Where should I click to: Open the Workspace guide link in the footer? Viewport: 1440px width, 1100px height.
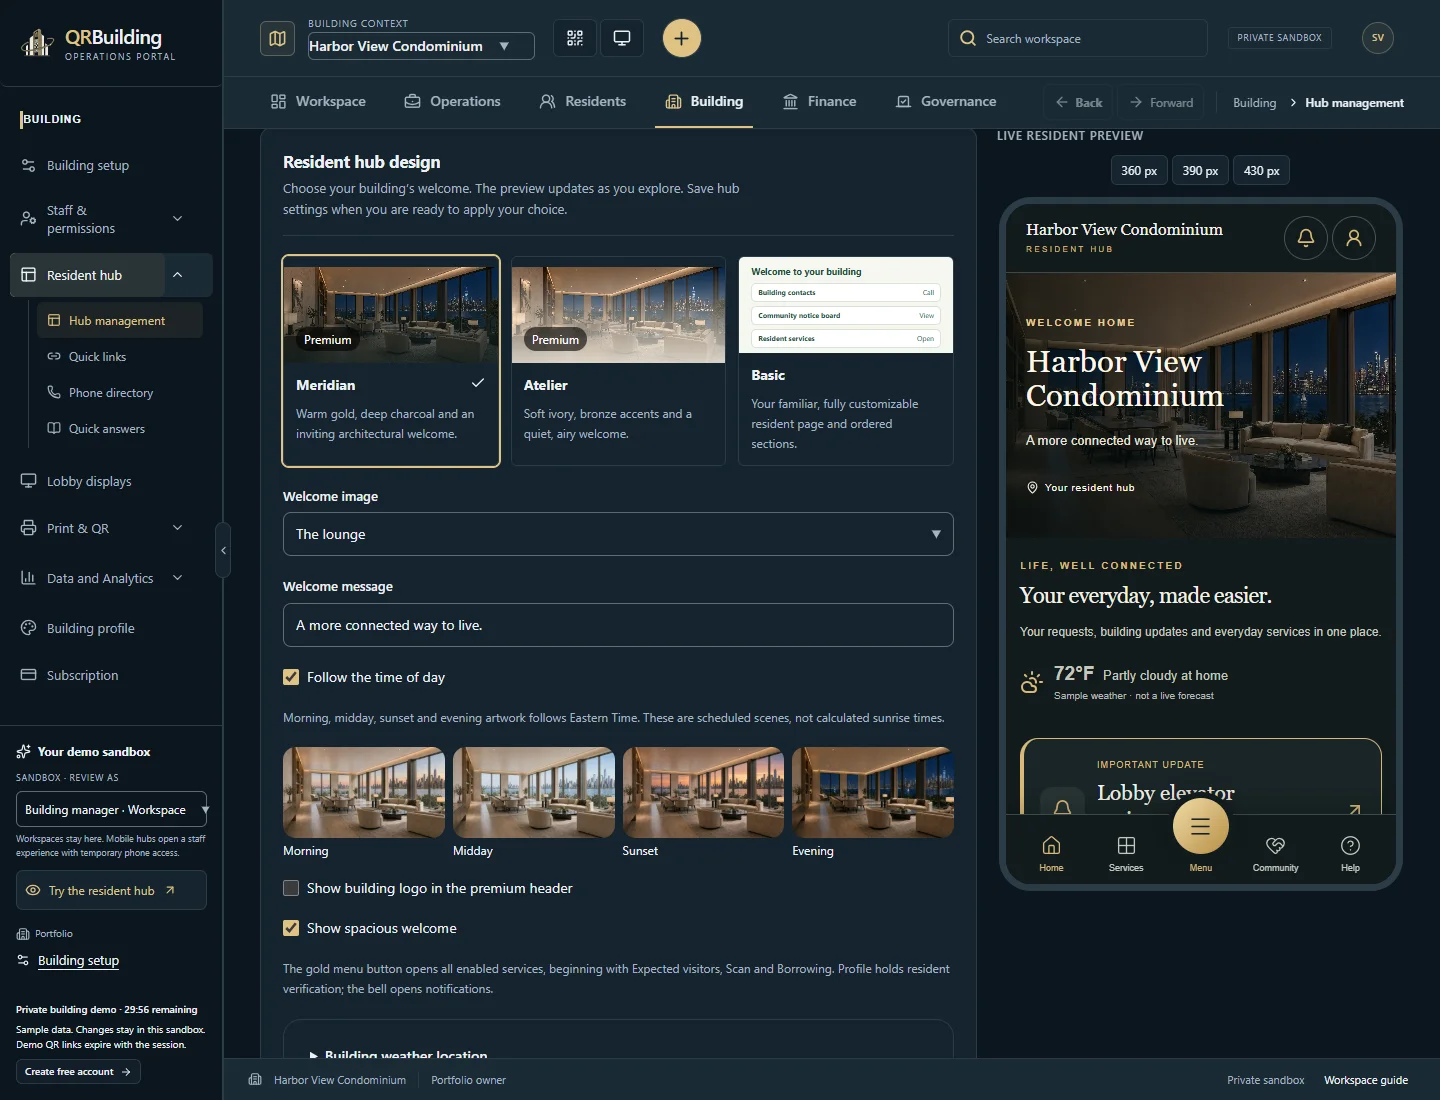point(1365,1080)
